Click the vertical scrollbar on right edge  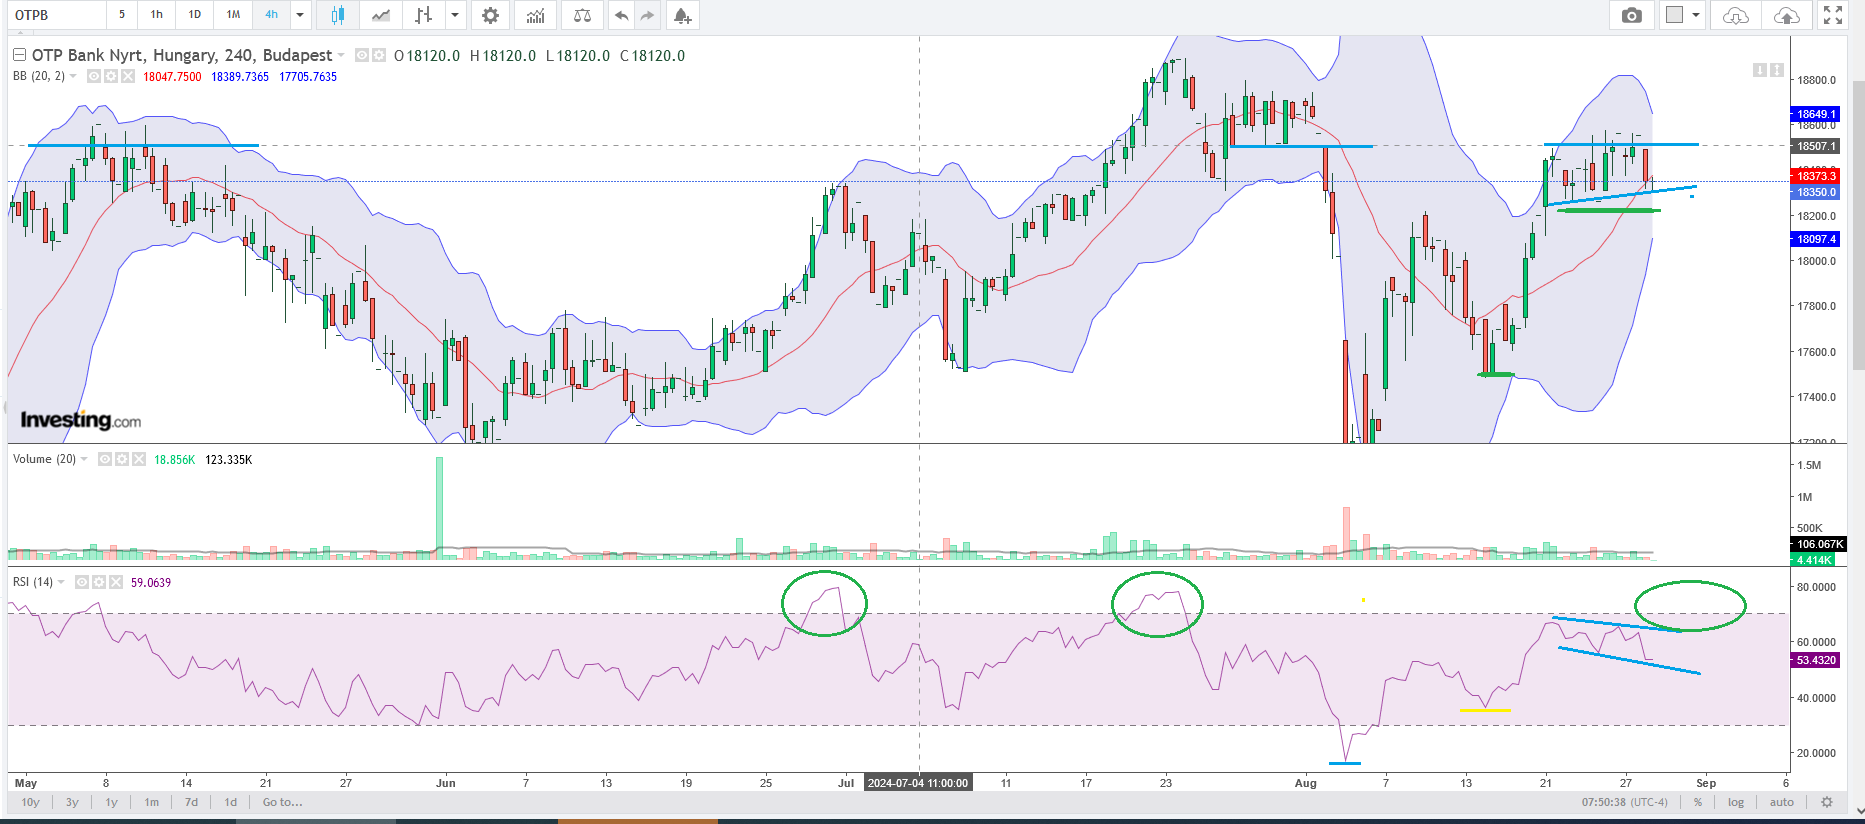(1858, 225)
